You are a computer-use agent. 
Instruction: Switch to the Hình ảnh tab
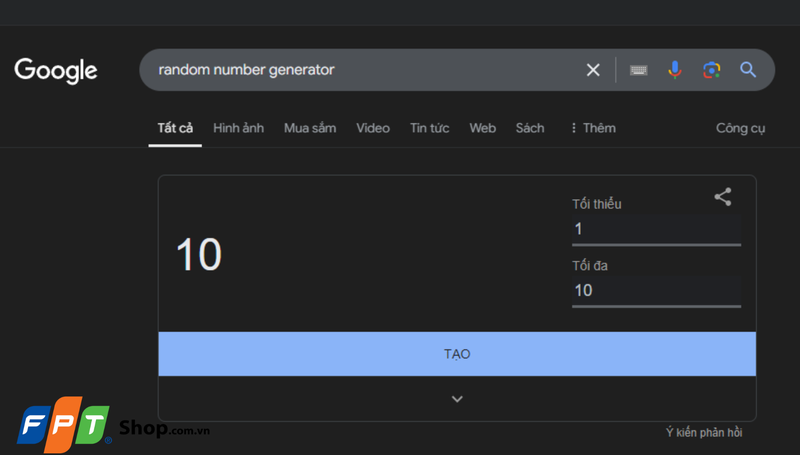point(238,128)
